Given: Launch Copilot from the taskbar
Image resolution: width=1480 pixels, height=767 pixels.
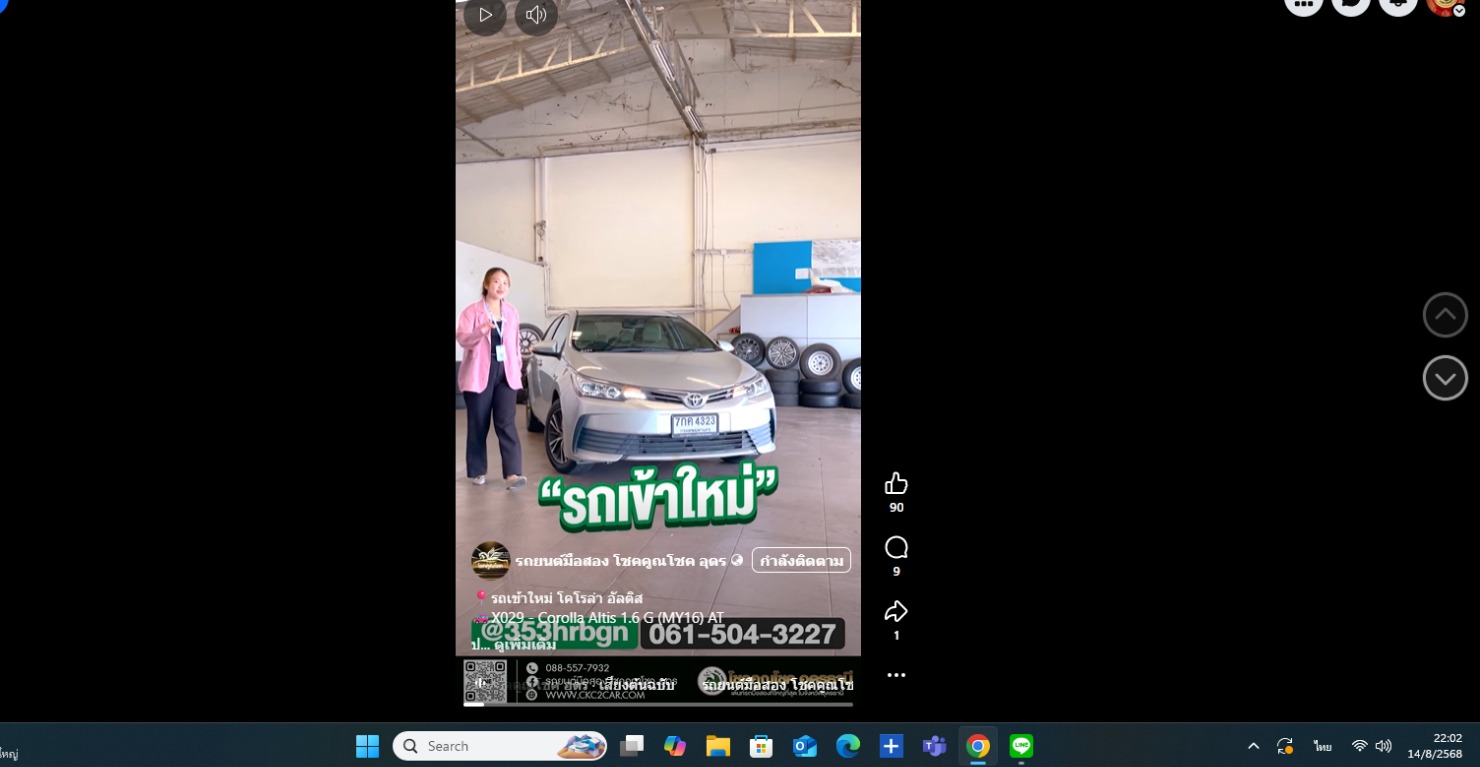Looking at the screenshot, I should tap(675, 746).
